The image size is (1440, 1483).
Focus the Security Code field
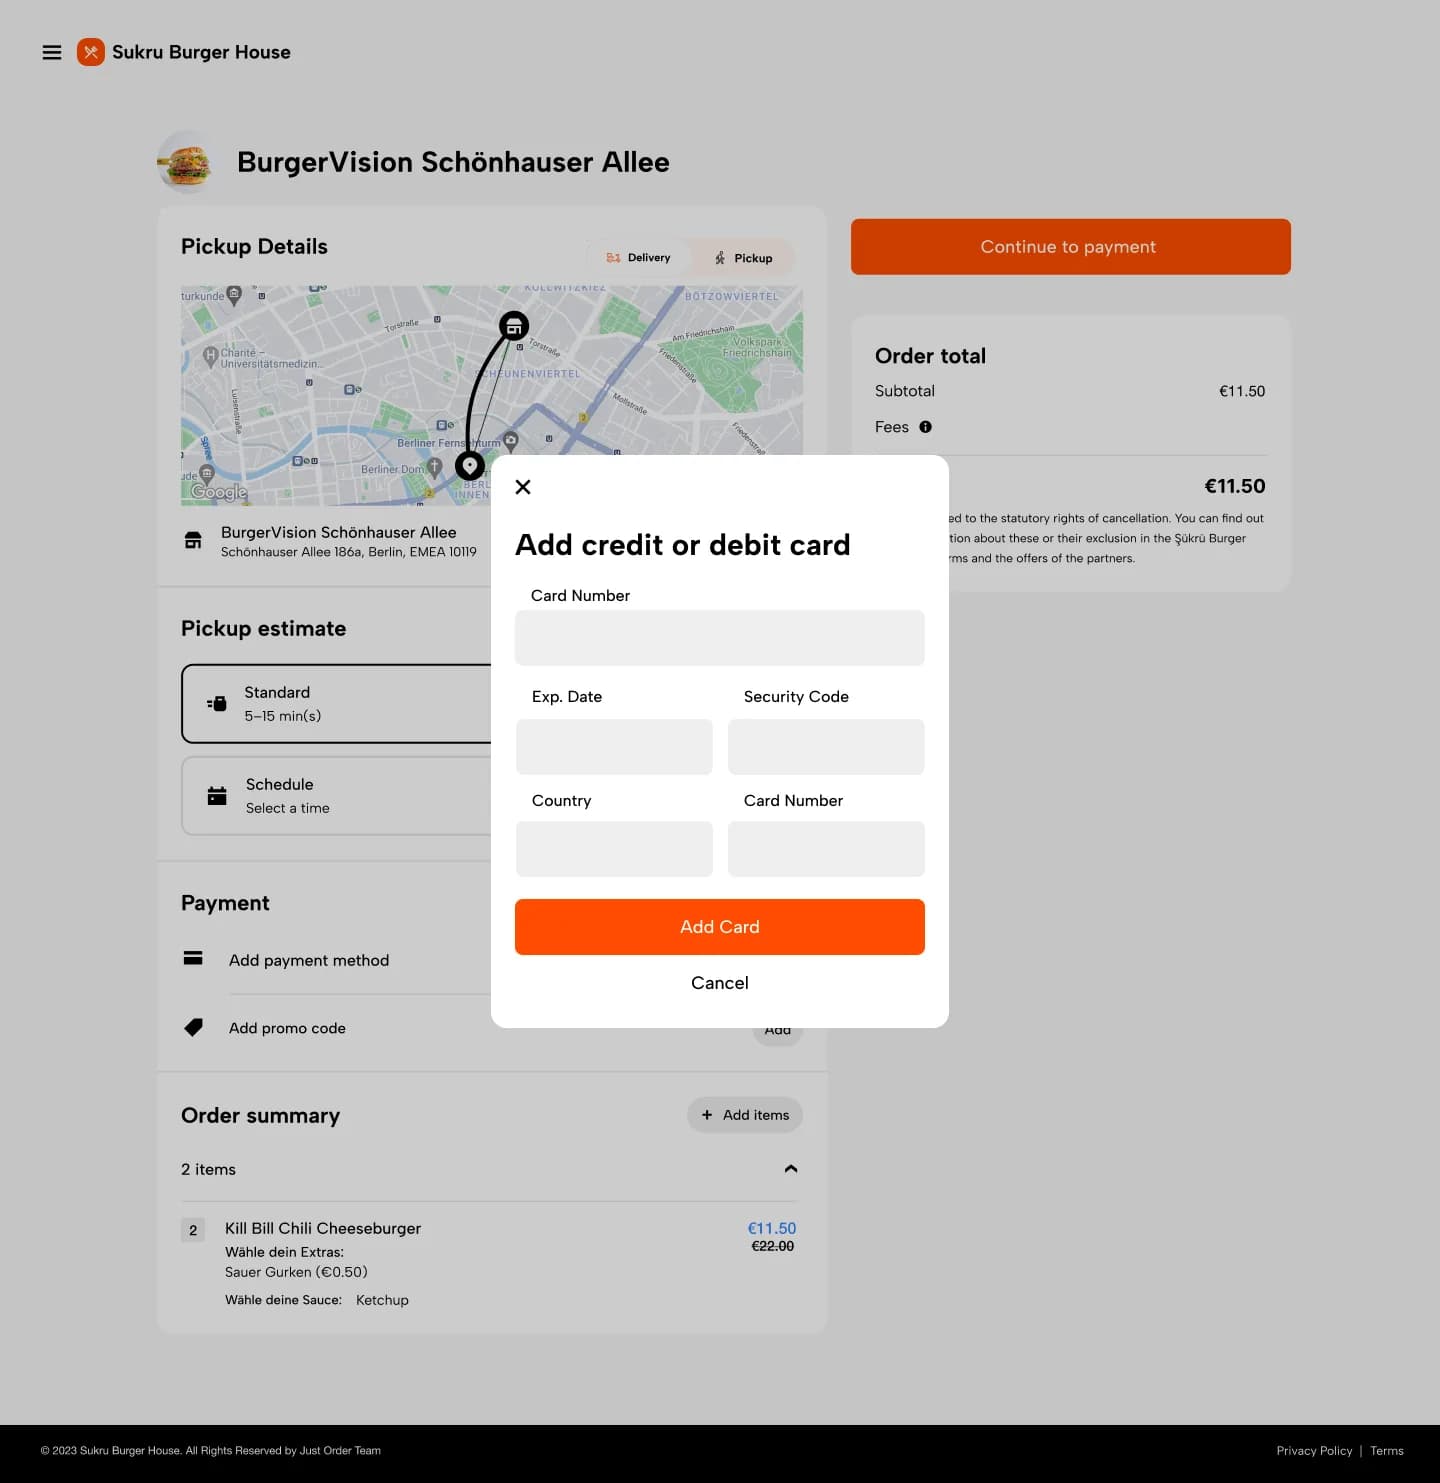[826, 747]
